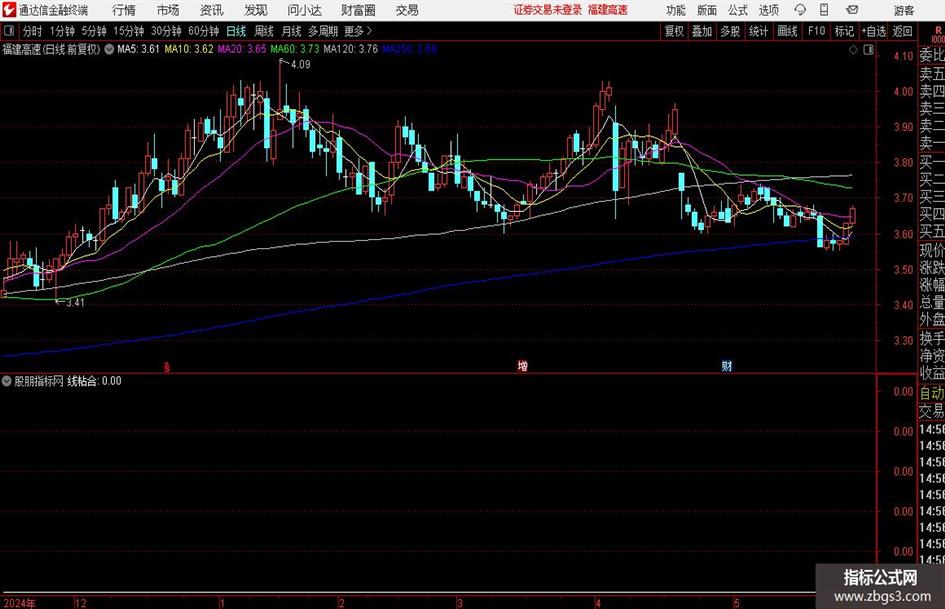Click the 返回 back button
This screenshot has height=609, width=945.
click(x=902, y=31)
